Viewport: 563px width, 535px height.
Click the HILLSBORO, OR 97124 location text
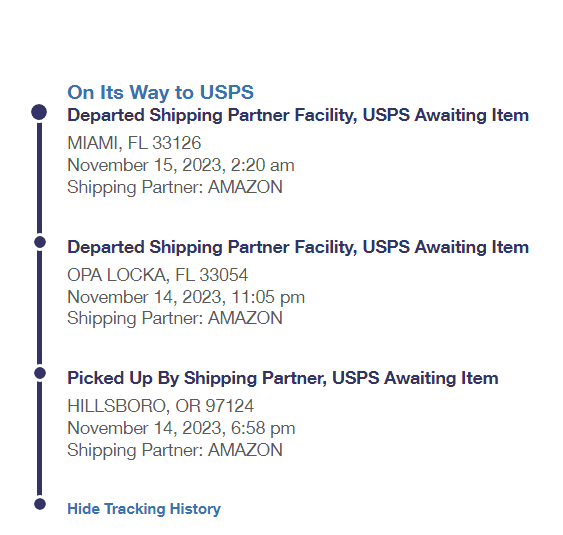pyautogui.click(x=160, y=406)
